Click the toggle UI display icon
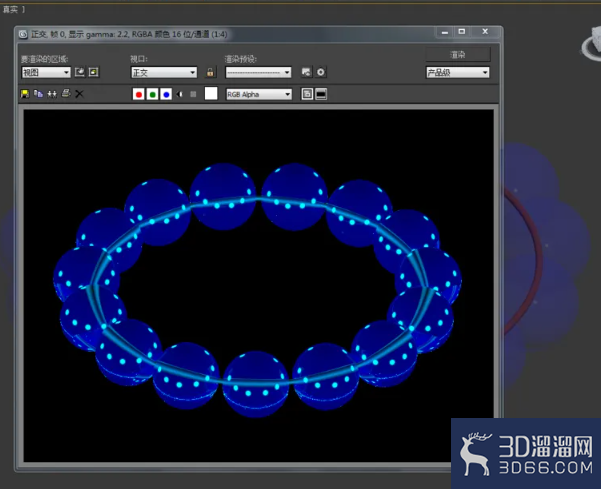The image size is (601, 489). pyautogui.click(x=321, y=94)
